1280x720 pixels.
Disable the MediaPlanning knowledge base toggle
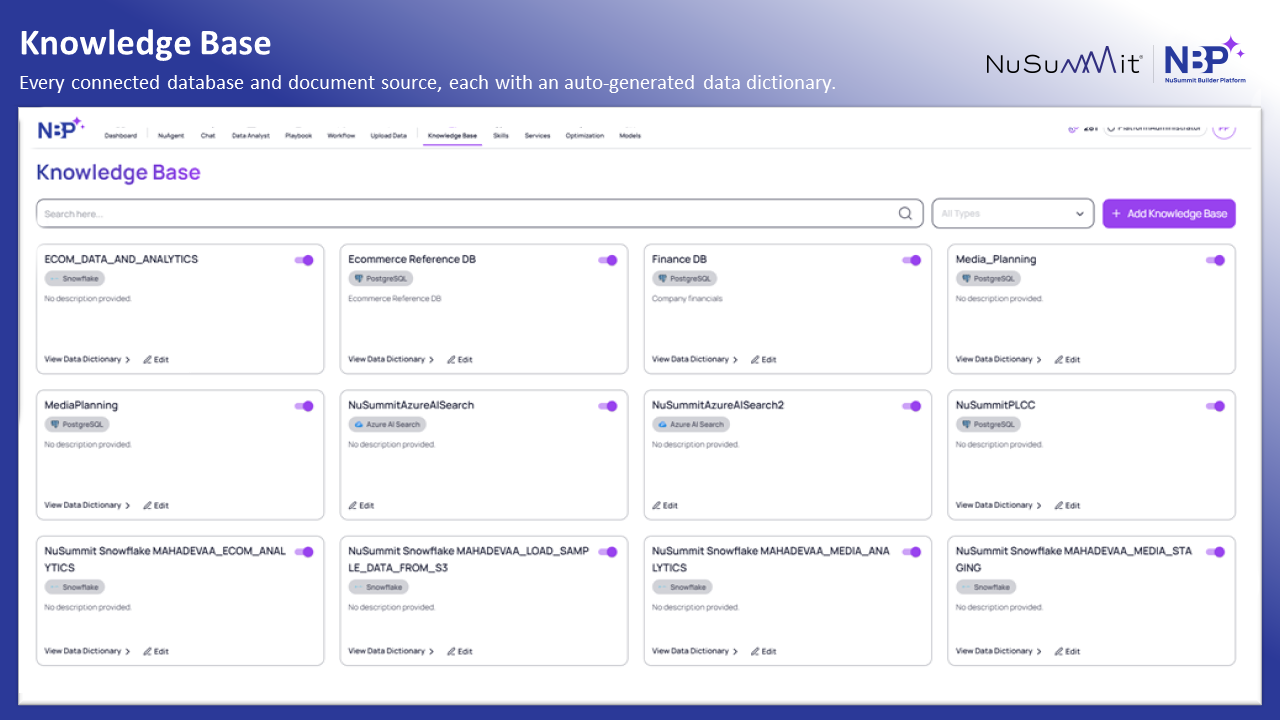(304, 406)
